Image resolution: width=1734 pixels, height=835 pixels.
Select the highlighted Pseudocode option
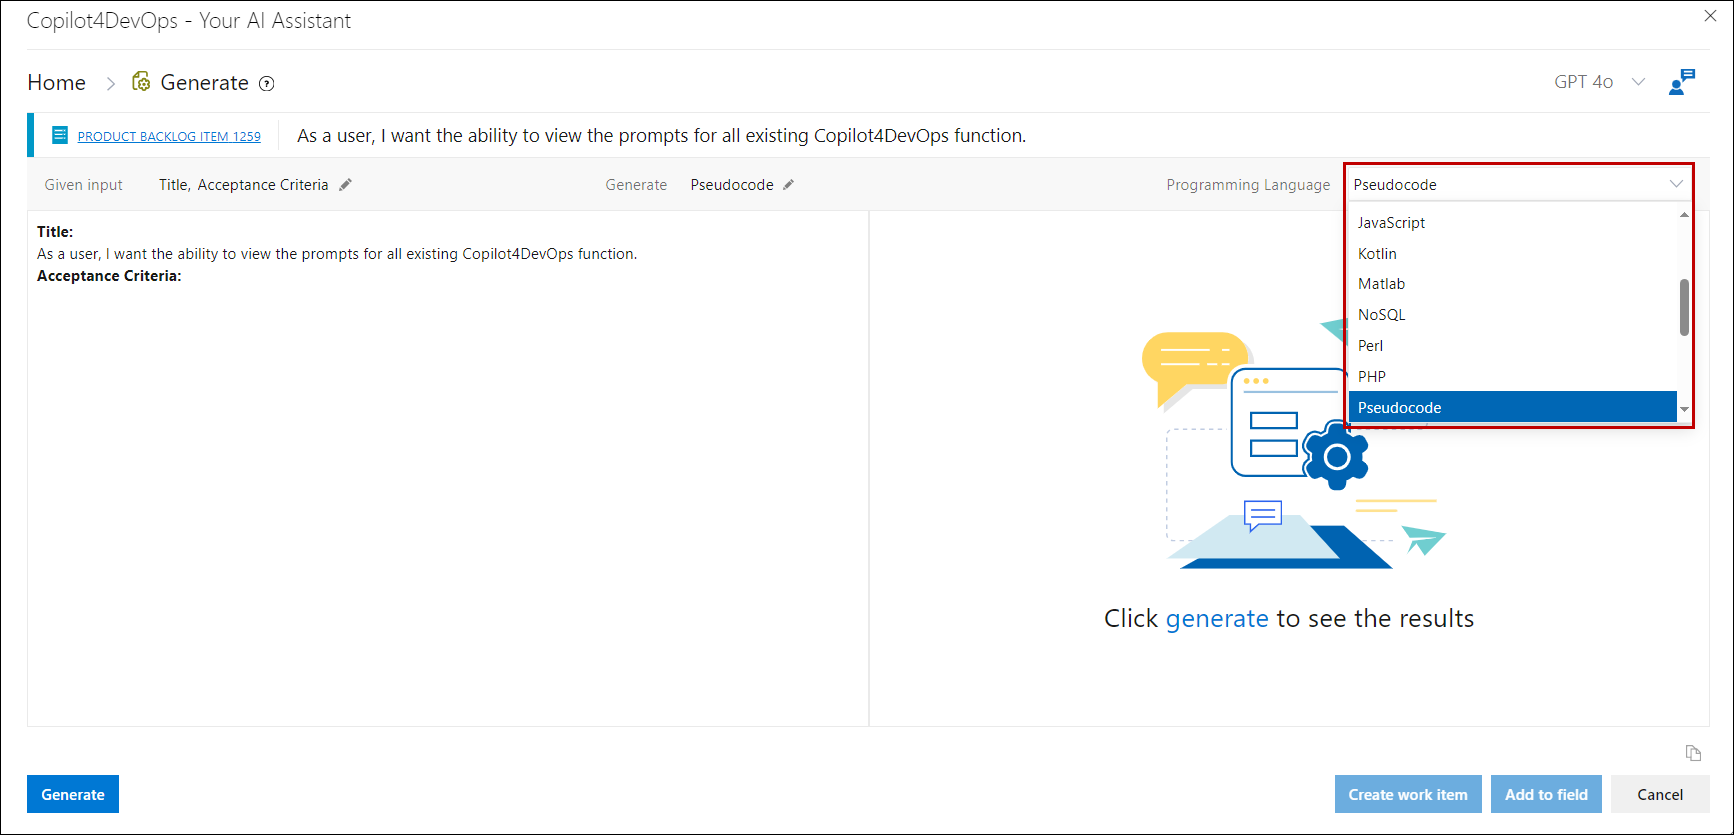pyautogui.click(x=1512, y=407)
